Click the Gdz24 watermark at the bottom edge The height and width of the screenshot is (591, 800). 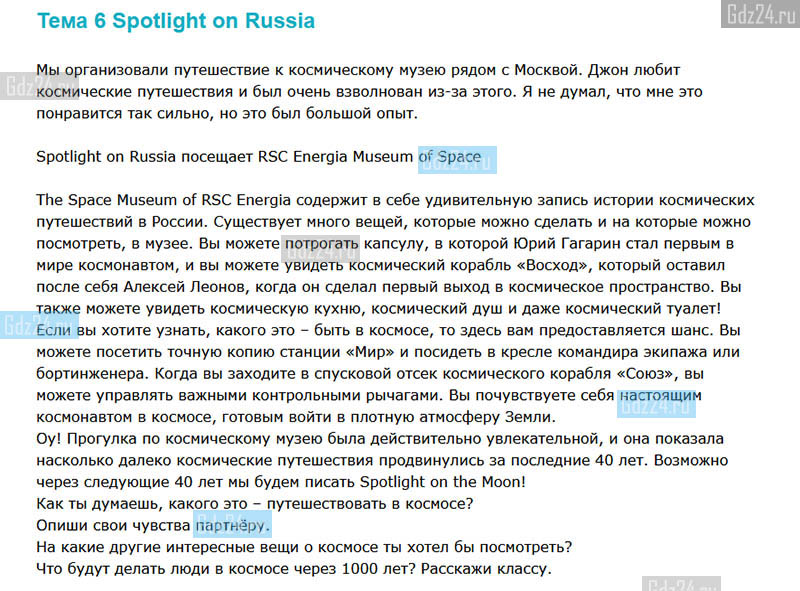(x=681, y=584)
